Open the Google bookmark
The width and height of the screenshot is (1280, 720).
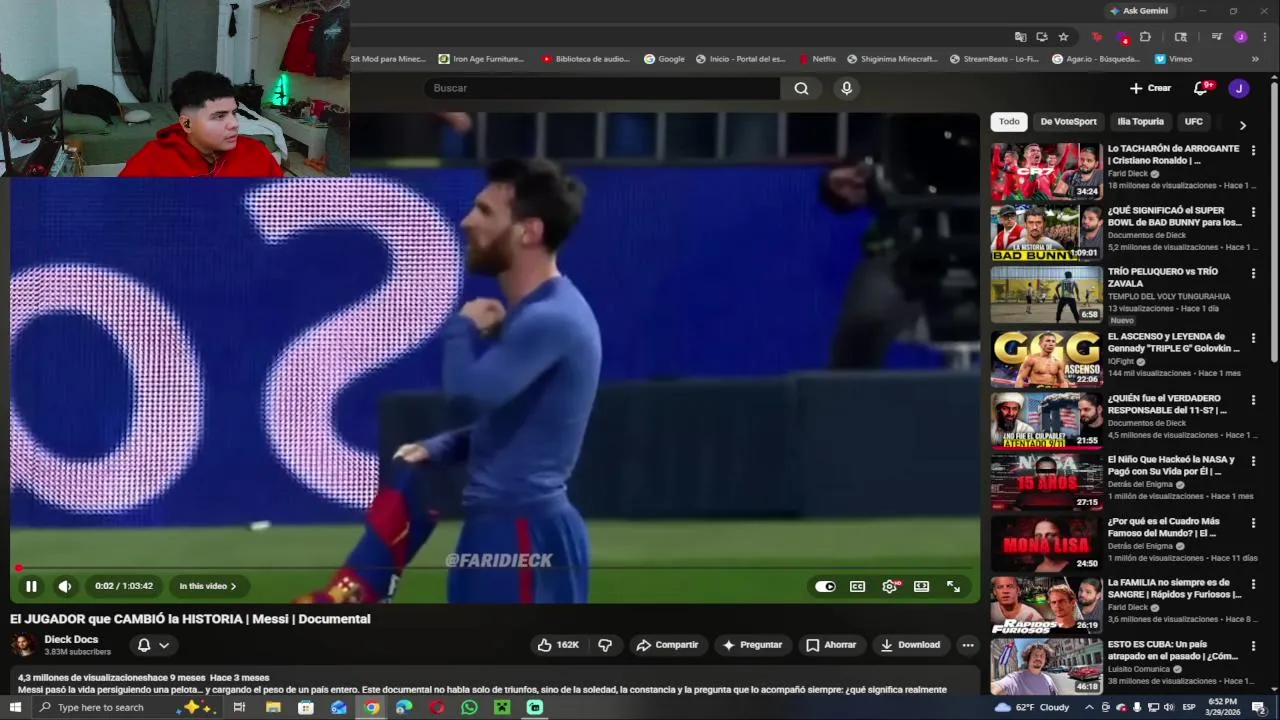tap(665, 59)
